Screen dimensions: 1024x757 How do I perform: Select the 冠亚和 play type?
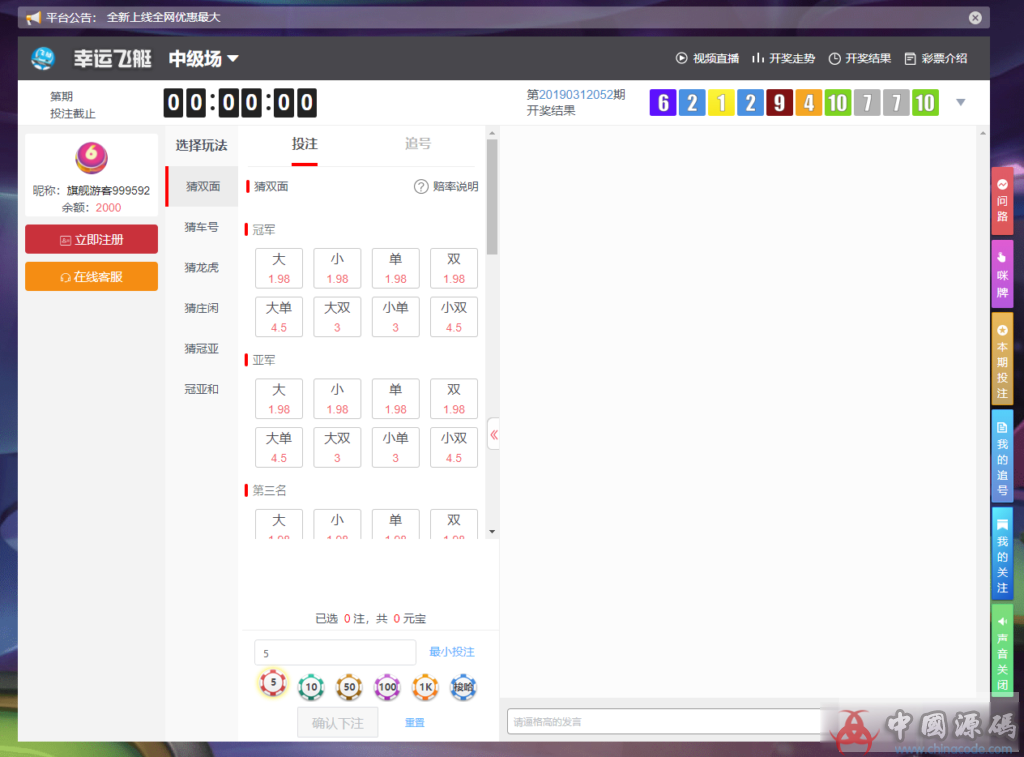click(x=201, y=389)
